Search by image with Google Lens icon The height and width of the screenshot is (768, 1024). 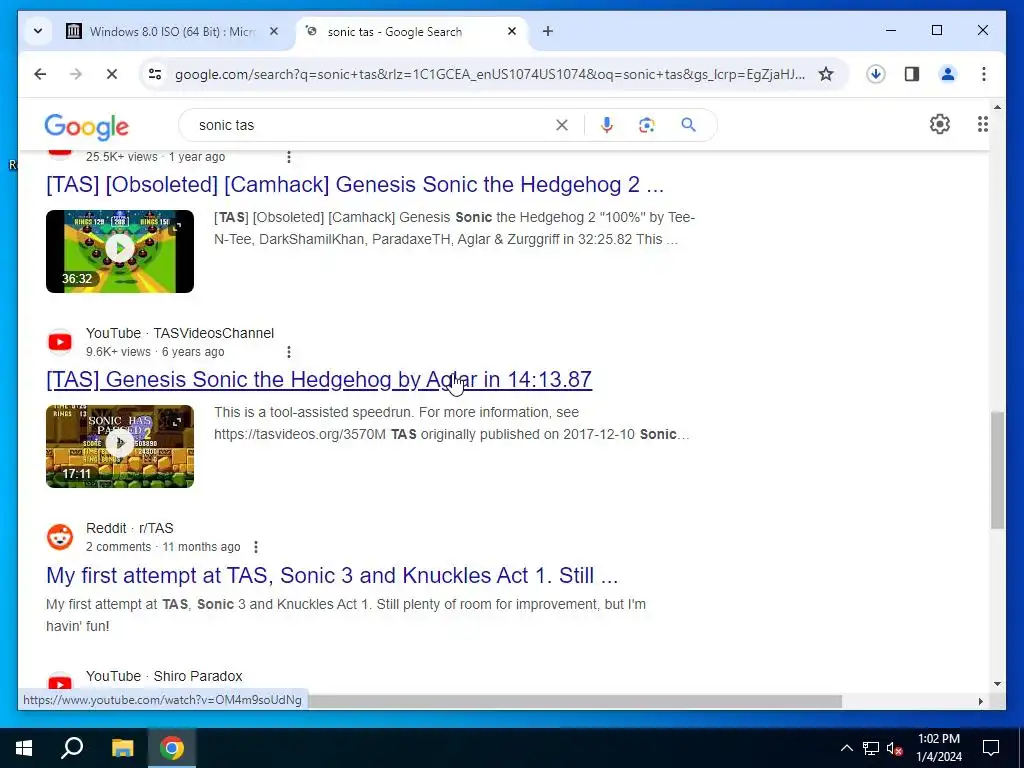point(647,125)
